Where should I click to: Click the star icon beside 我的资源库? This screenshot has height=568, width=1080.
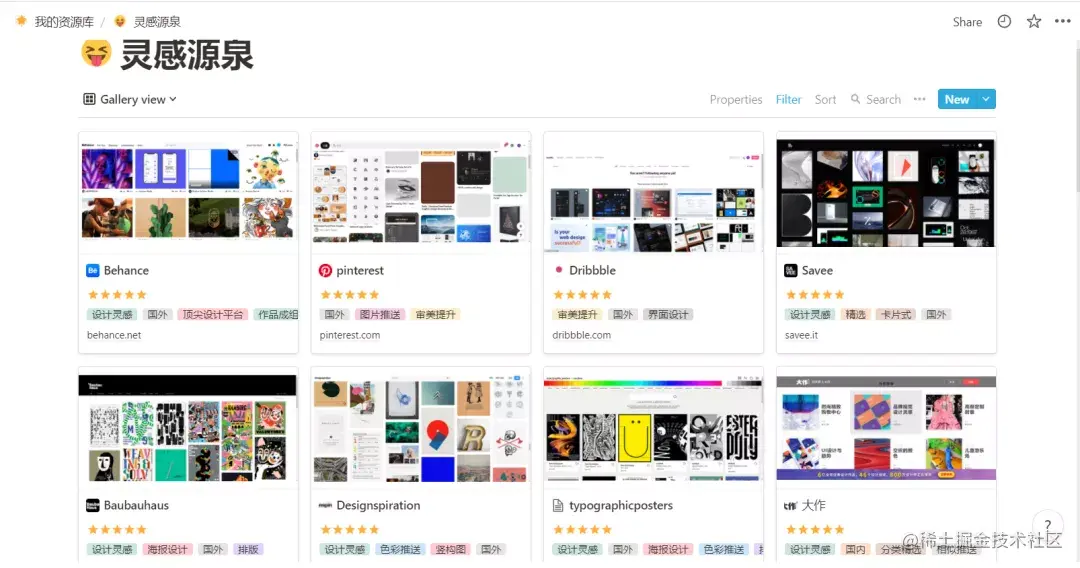point(21,21)
